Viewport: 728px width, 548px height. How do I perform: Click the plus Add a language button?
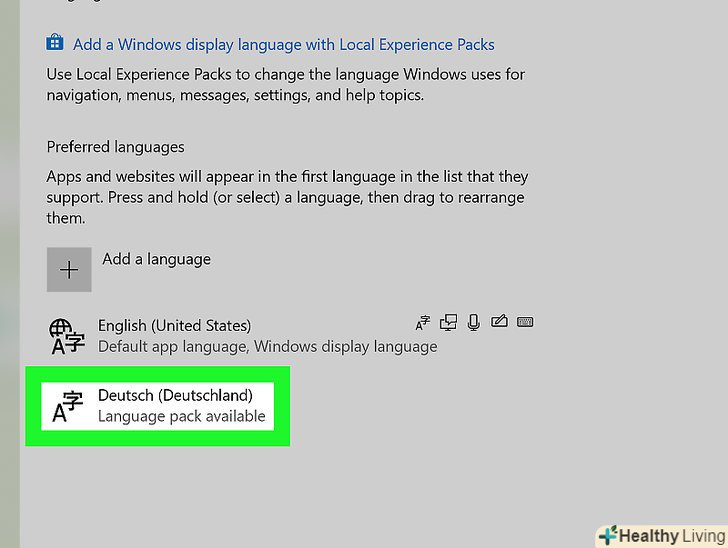(69, 269)
